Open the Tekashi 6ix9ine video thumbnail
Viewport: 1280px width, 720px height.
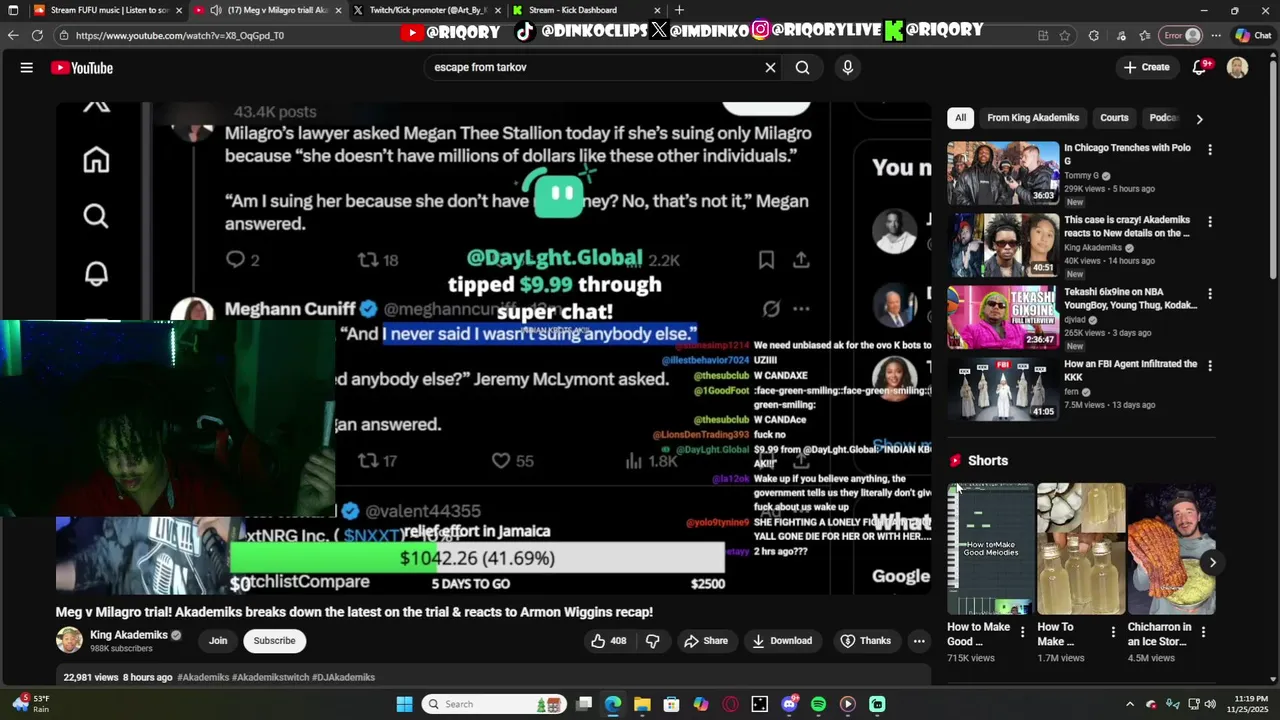(x=1003, y=316)
